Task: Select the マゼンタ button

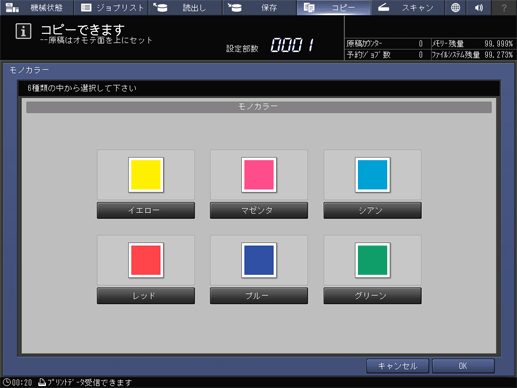Action: [x=259, y=210]
